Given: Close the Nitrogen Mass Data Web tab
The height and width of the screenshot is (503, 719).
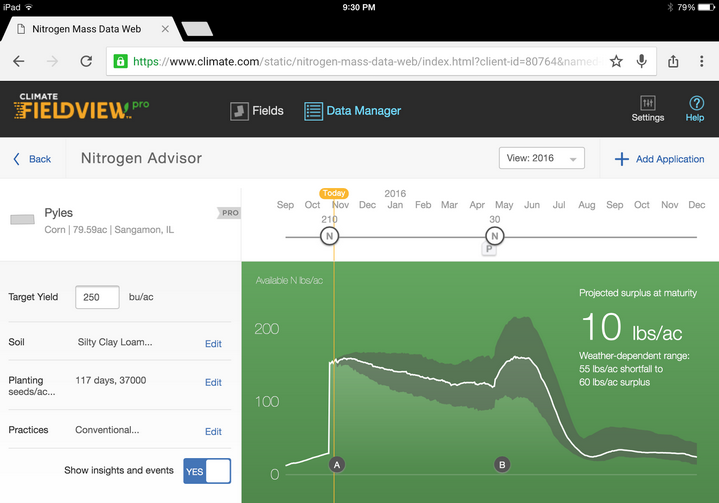Looking at the screenshot, I should (x=165, y=29).
